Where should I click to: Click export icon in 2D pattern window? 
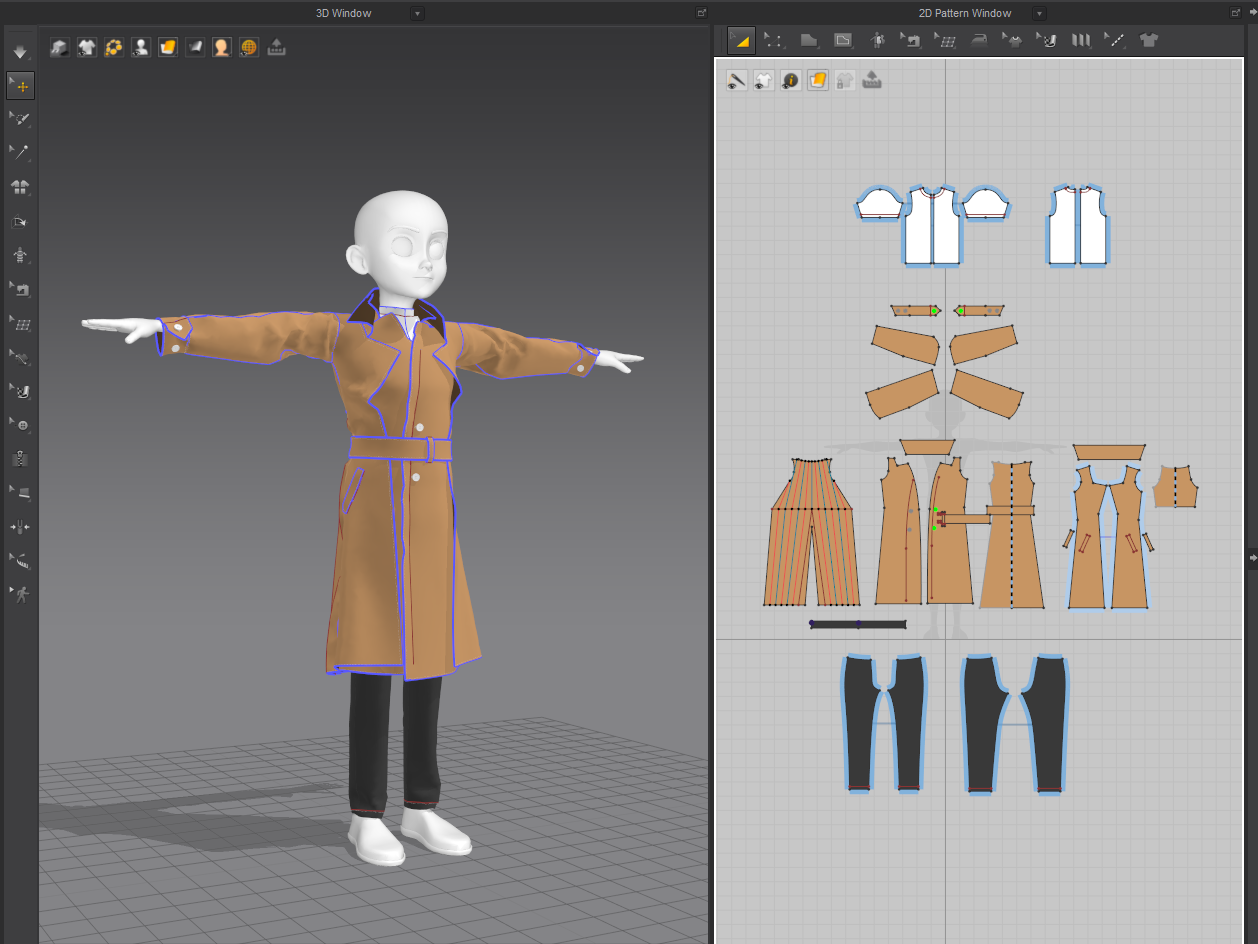point(872,80)
